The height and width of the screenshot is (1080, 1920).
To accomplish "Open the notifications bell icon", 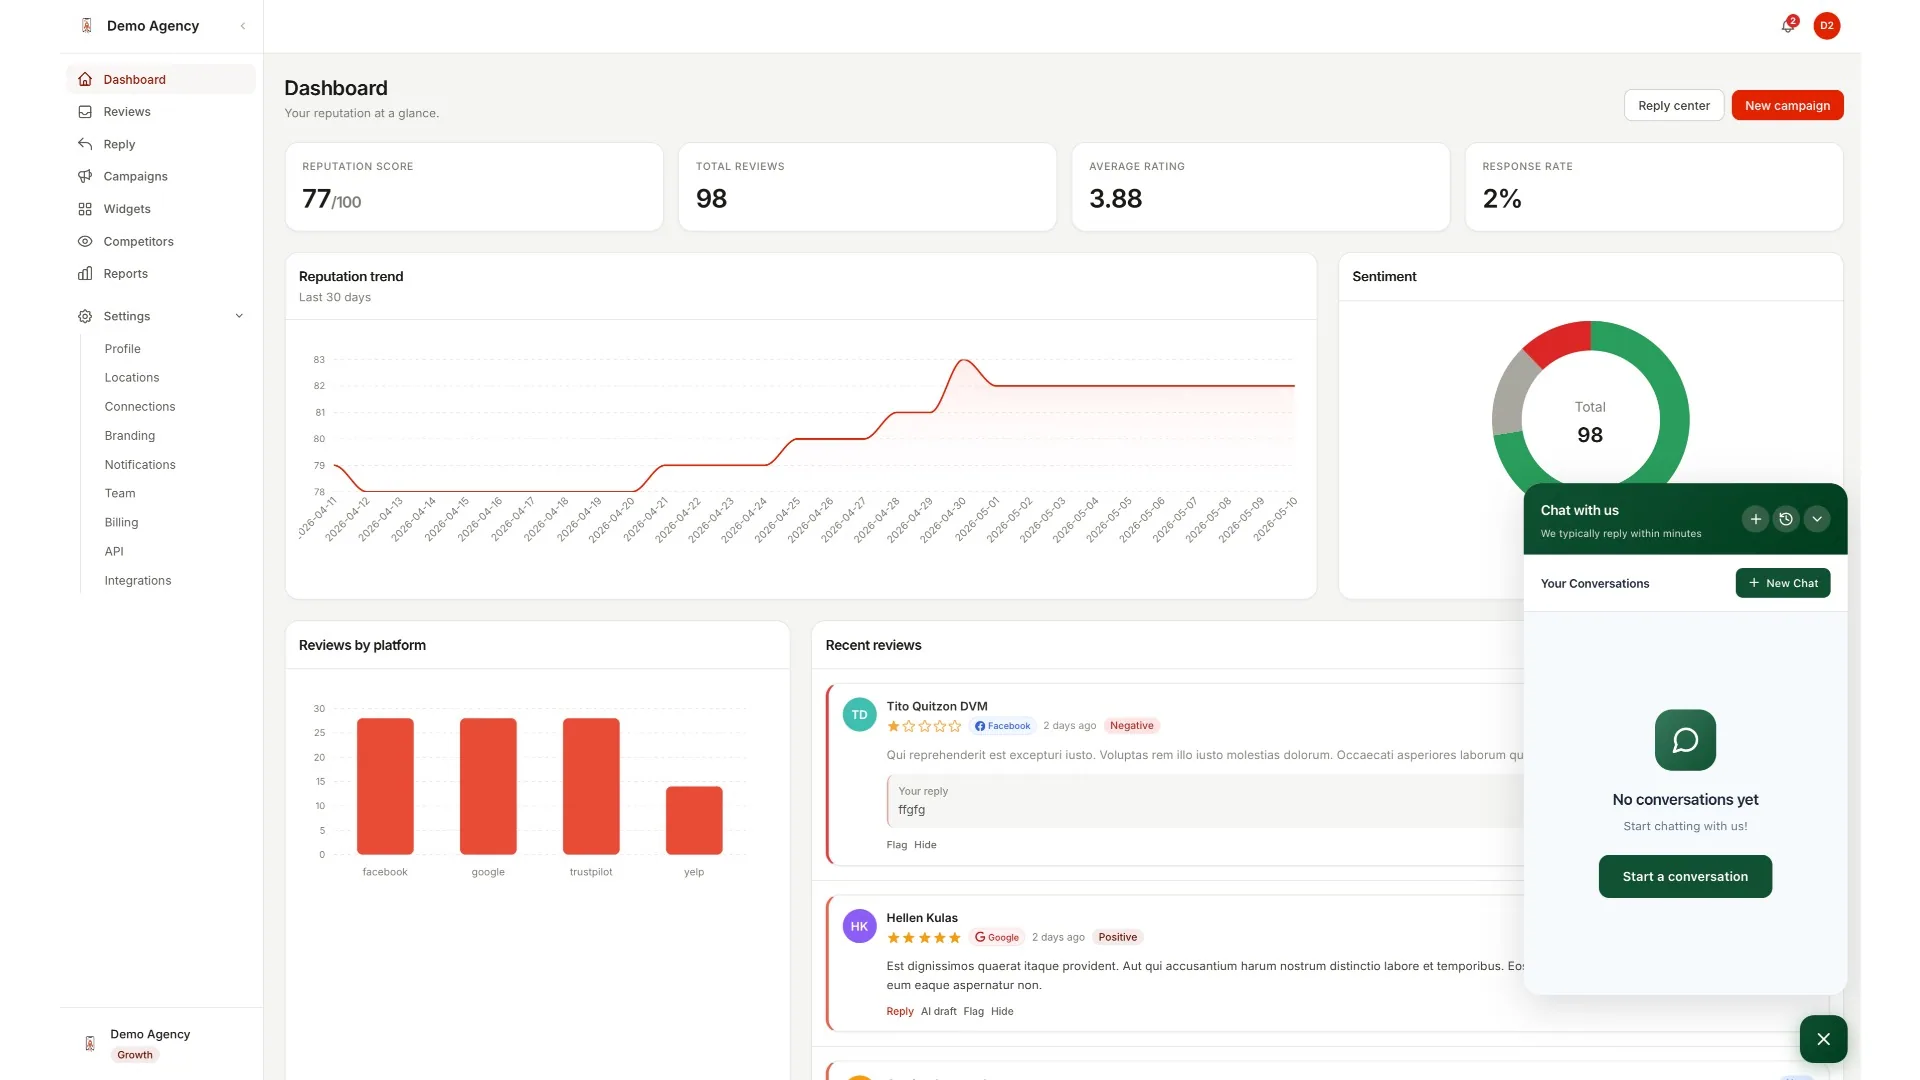I will click(x=1788, y=25).
